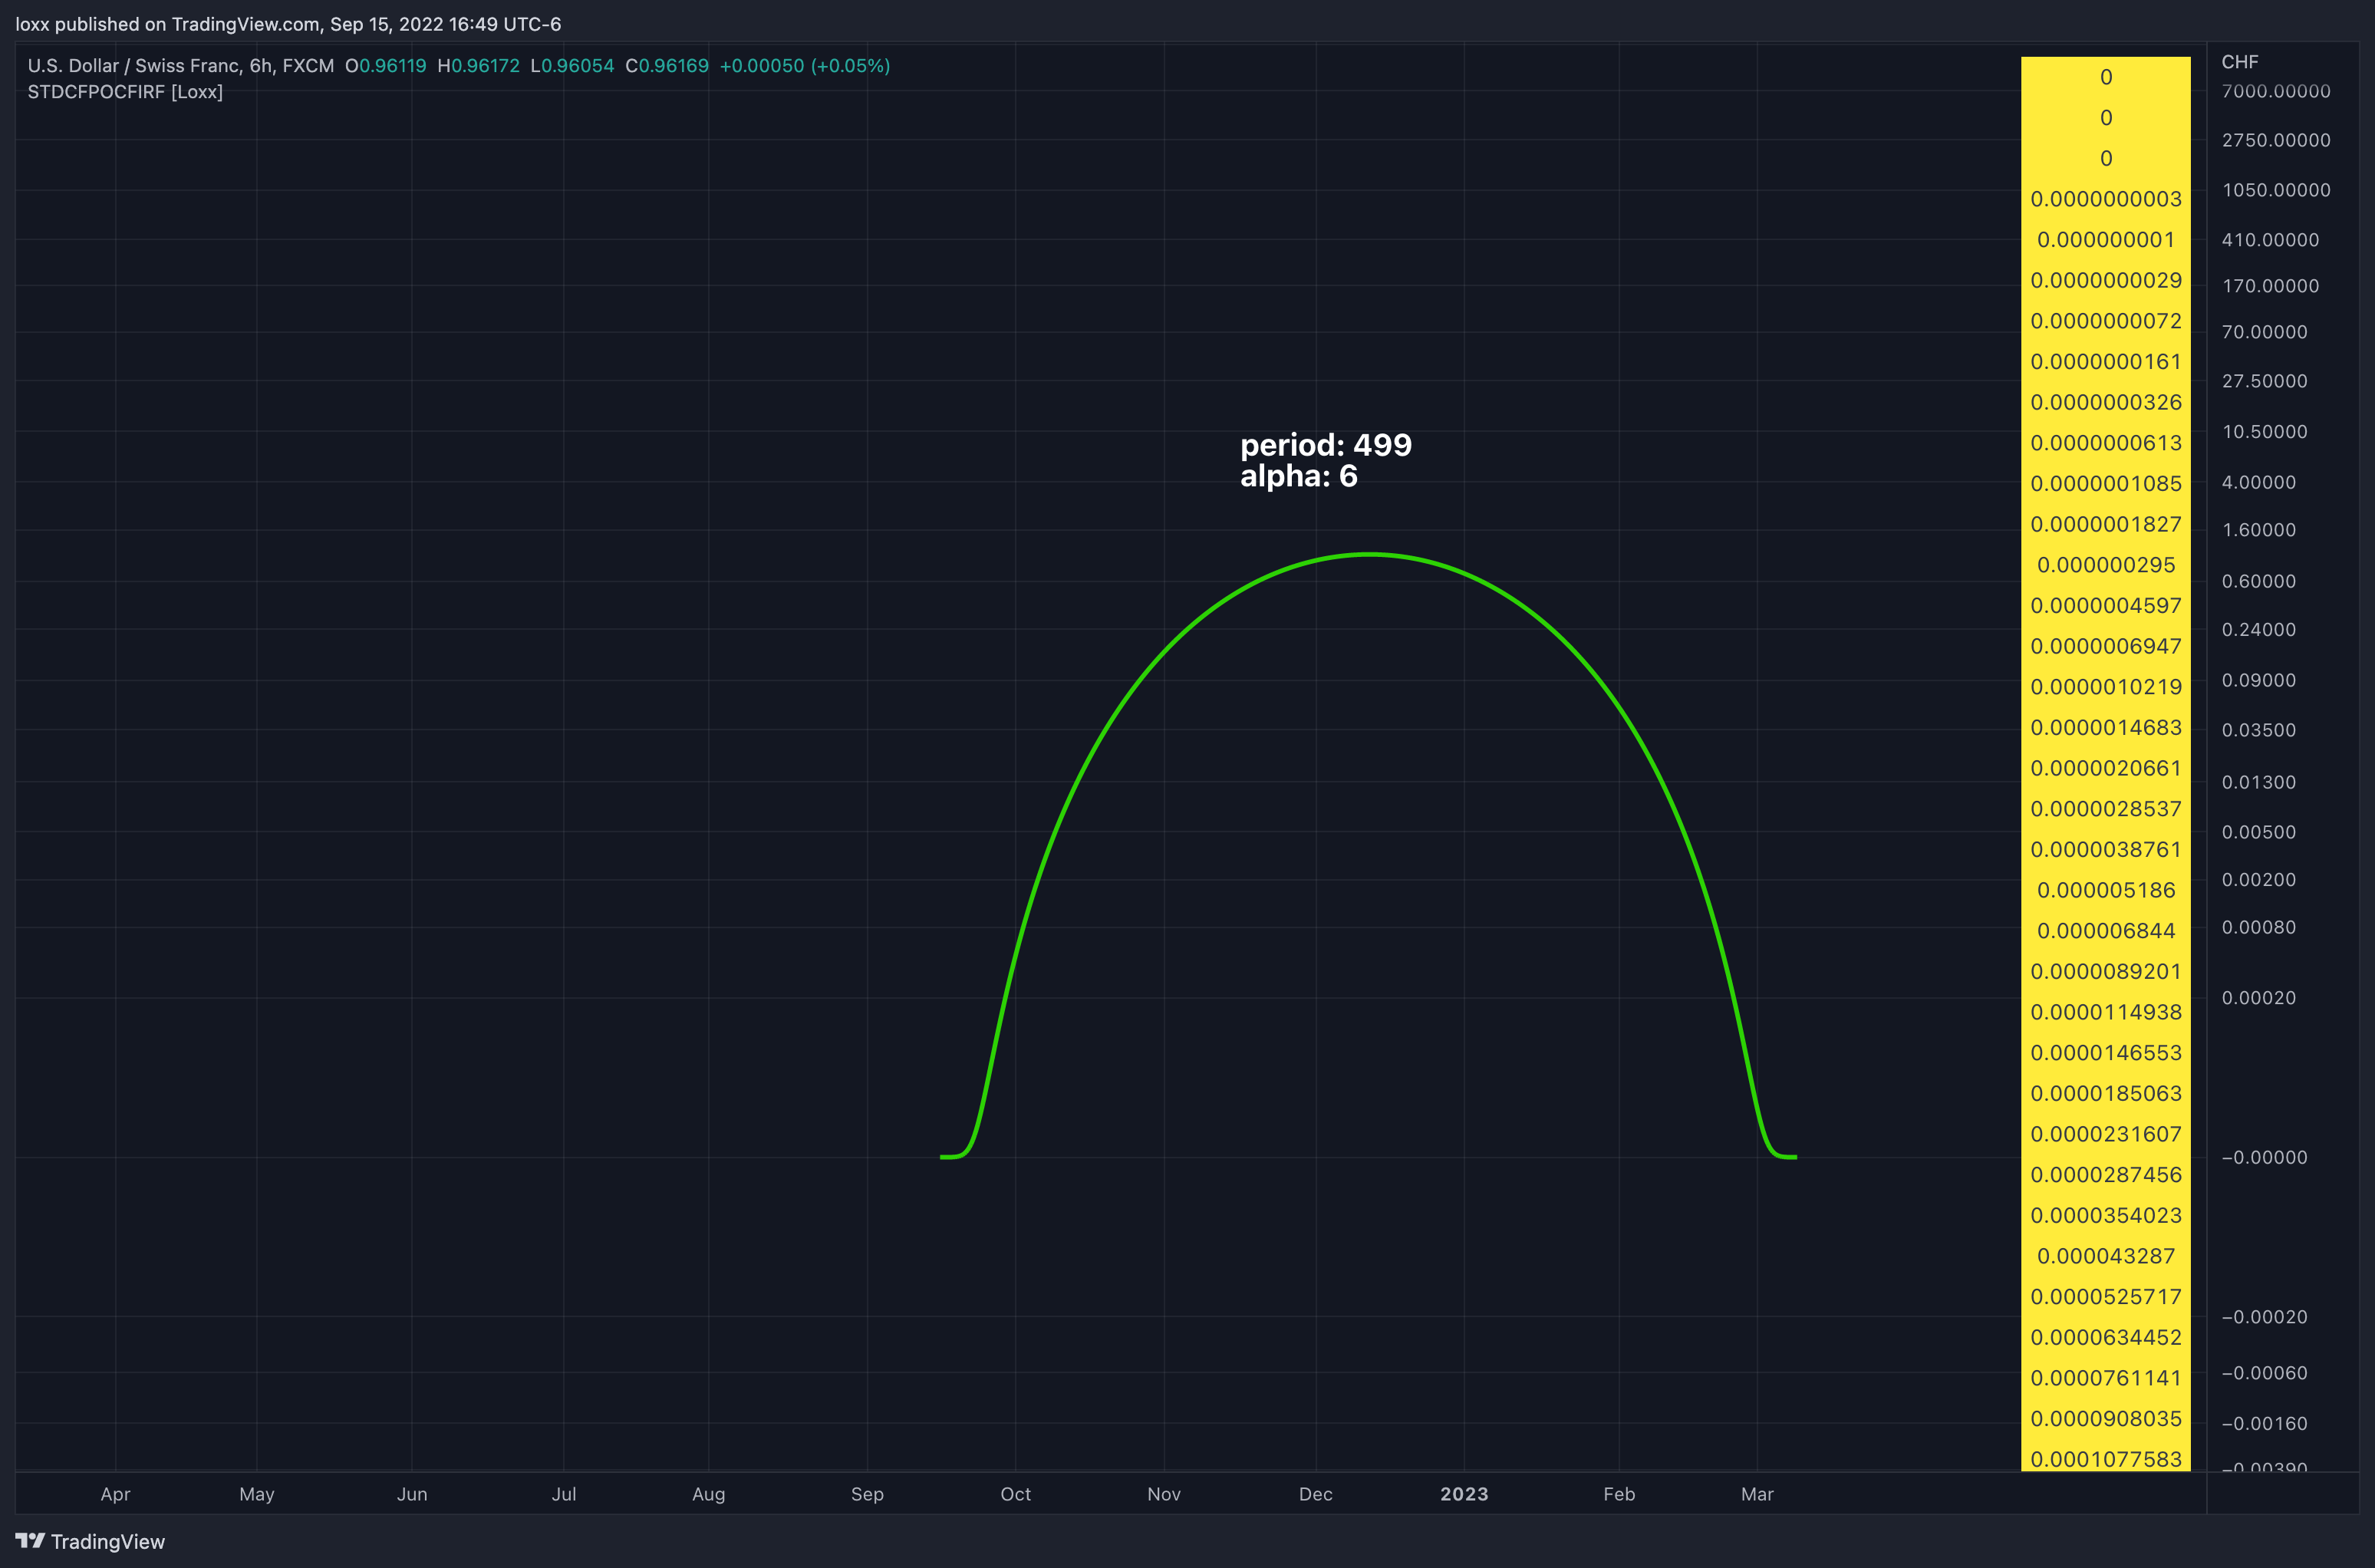Click the 27.50000 price scale label

point(2265,381)
